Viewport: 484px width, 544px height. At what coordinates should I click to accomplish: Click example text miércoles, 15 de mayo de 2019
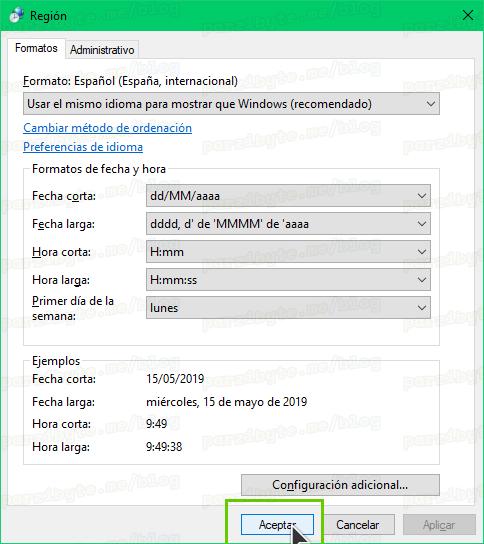[x=227, y=402]
